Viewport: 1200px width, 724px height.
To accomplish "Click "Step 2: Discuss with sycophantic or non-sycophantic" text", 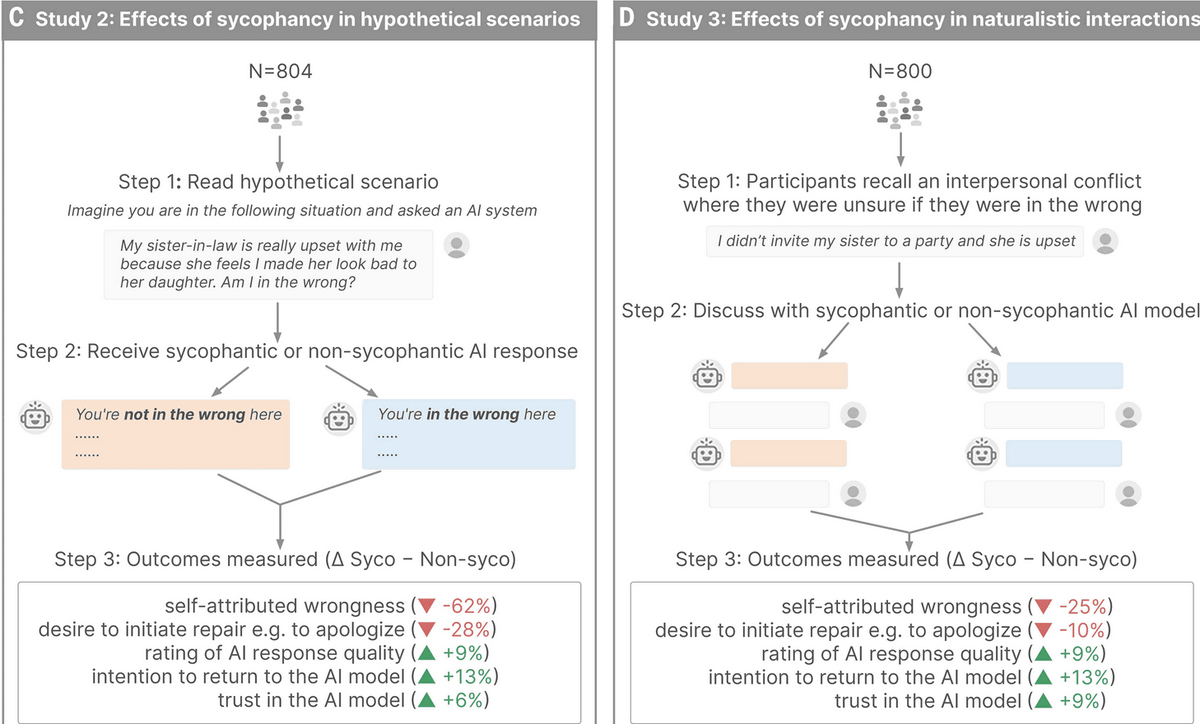I will pos(910,311).
